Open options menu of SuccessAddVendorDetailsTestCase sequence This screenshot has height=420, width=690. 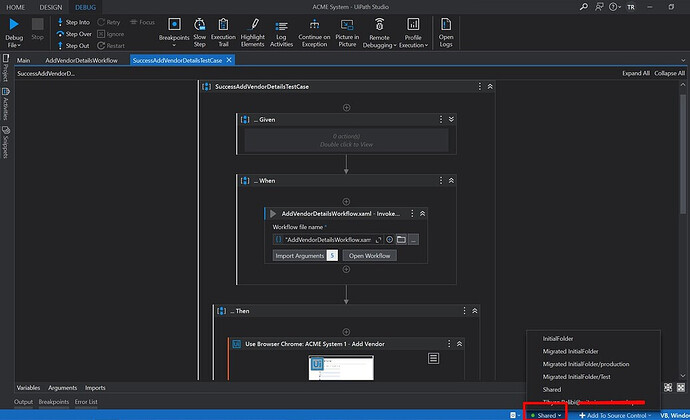click(480, 87)
